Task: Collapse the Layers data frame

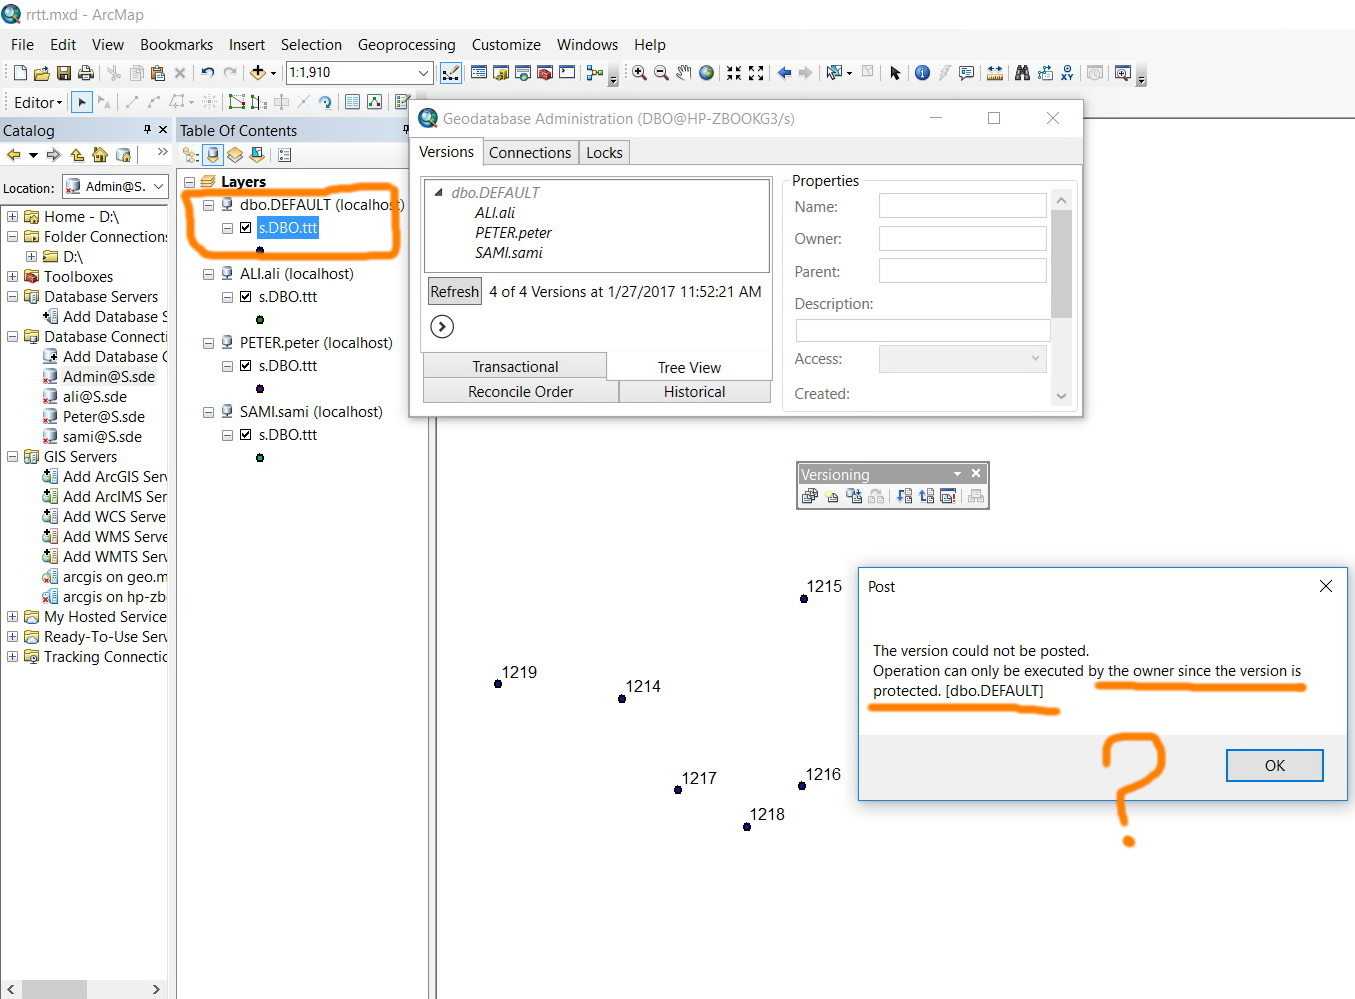Action: click(x=189, y=182)
